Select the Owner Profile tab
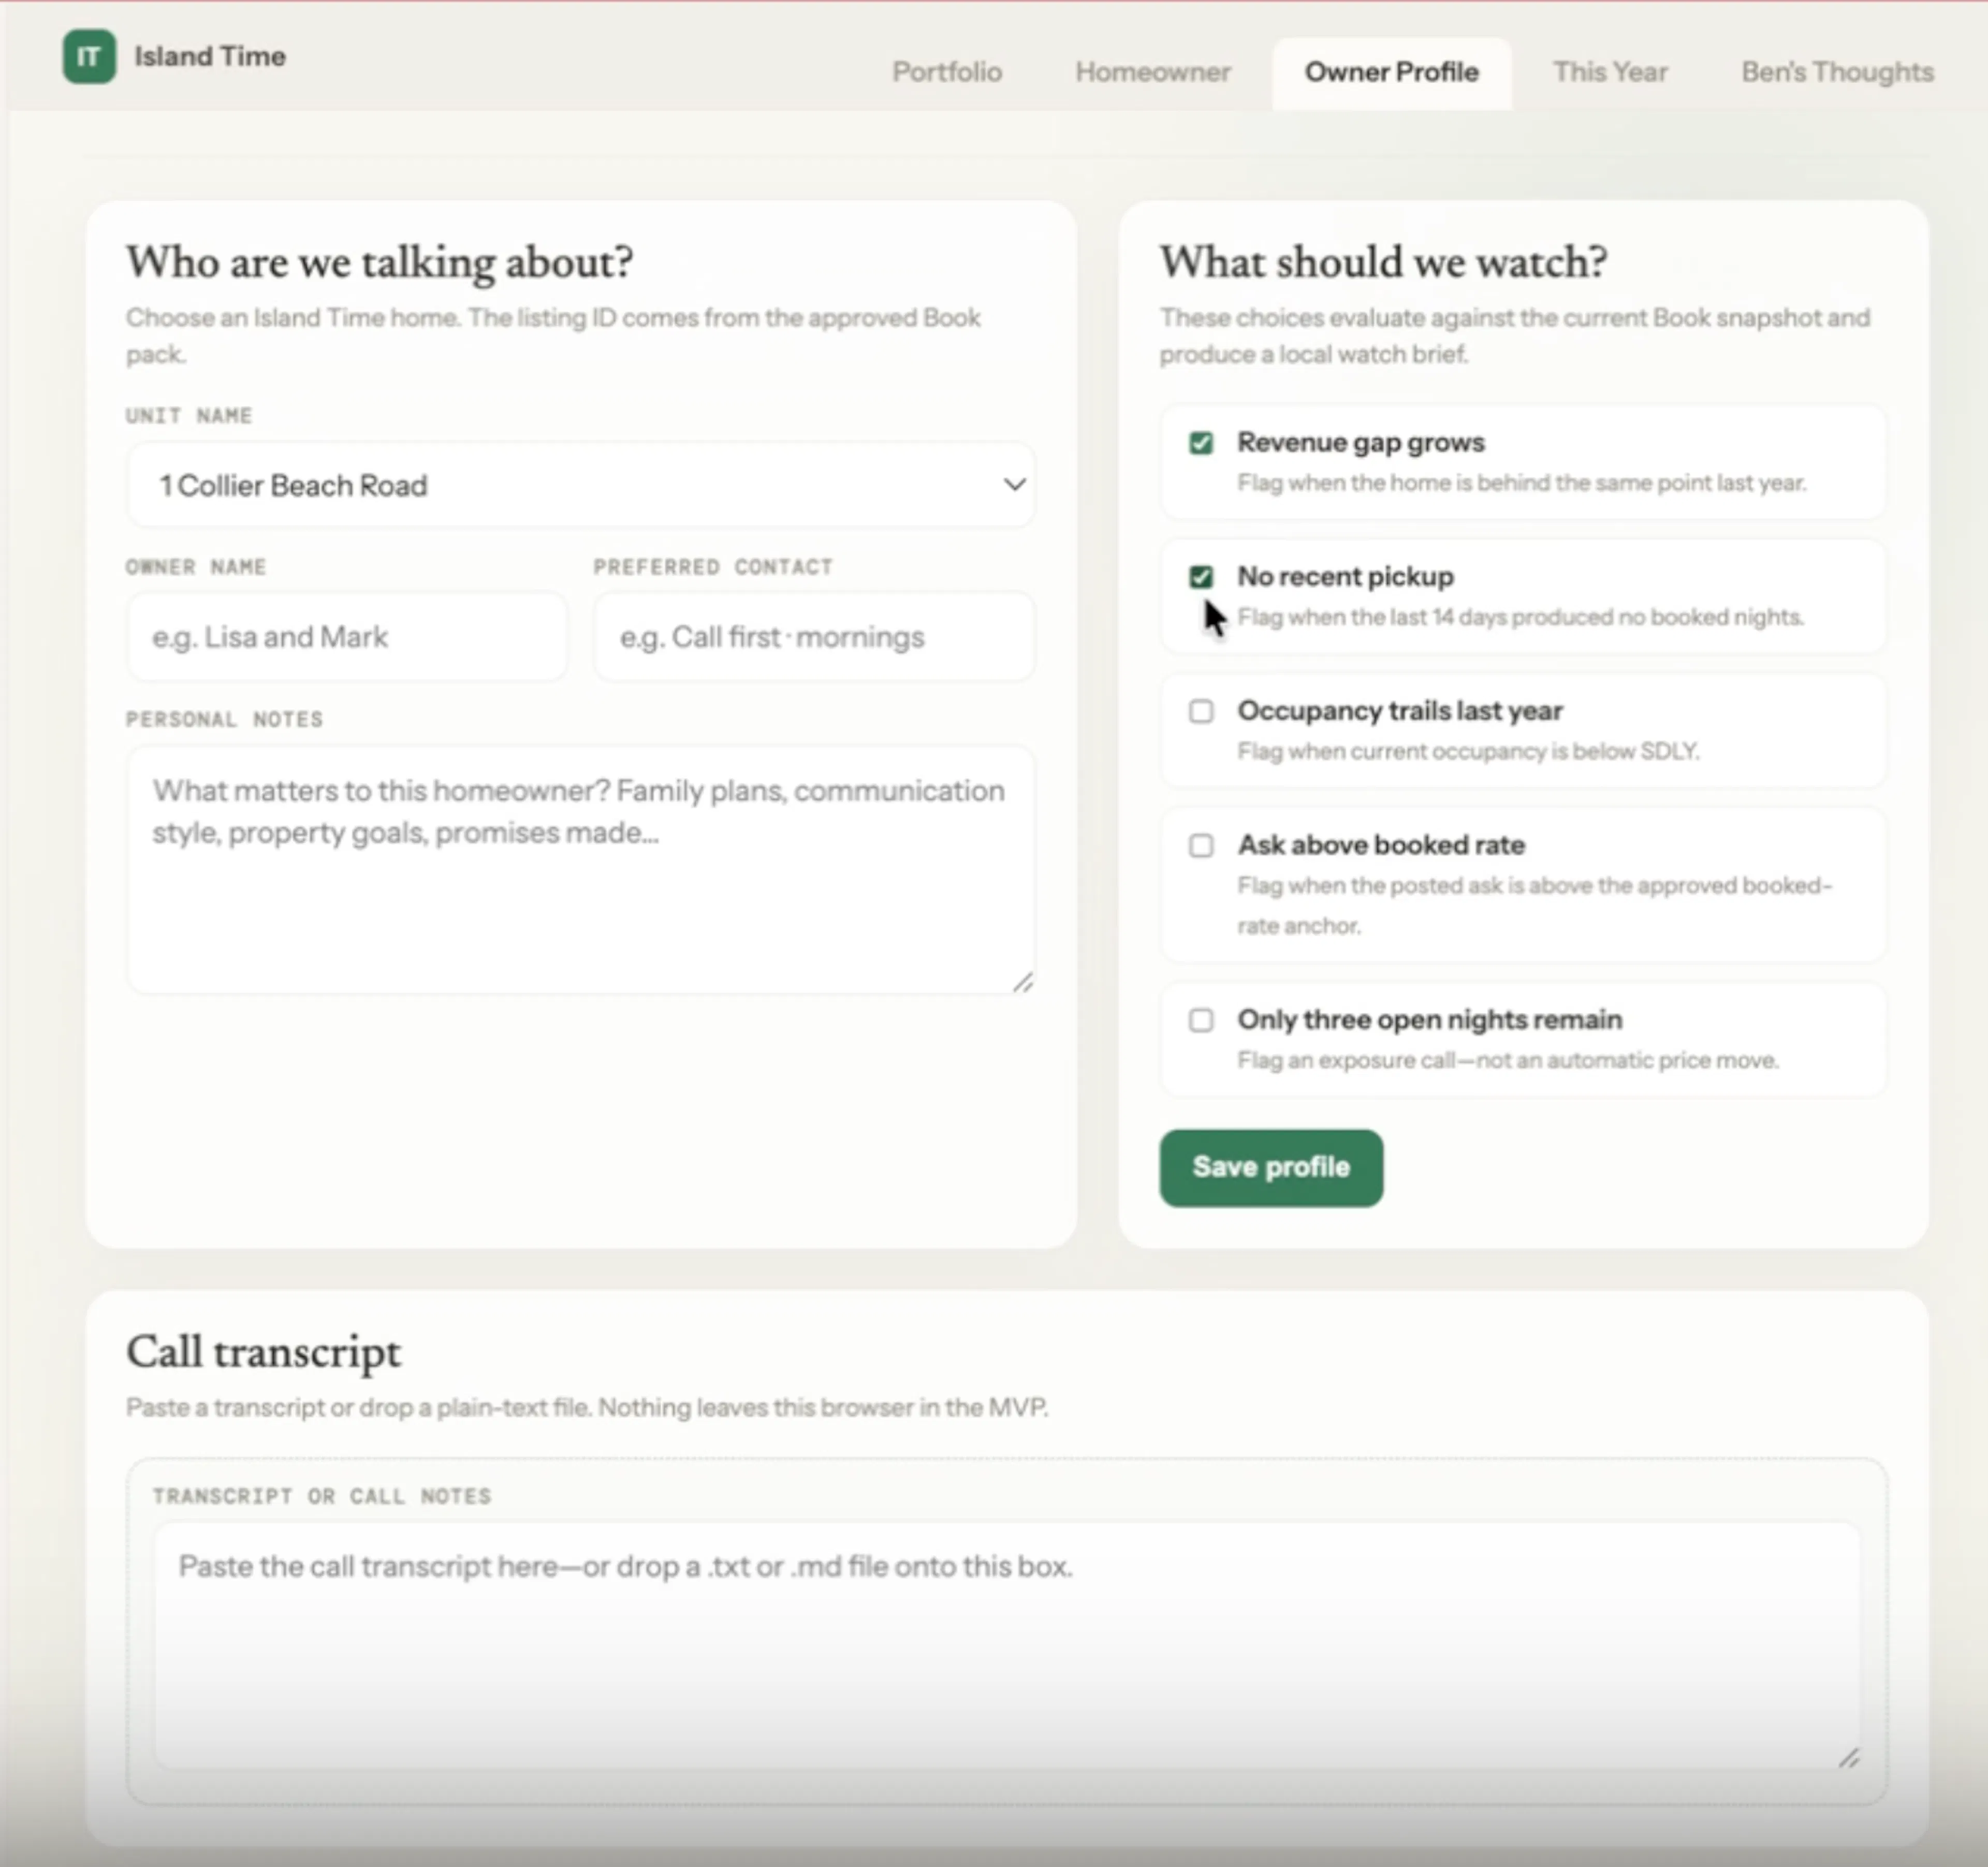 click(x=1391, y=72)
